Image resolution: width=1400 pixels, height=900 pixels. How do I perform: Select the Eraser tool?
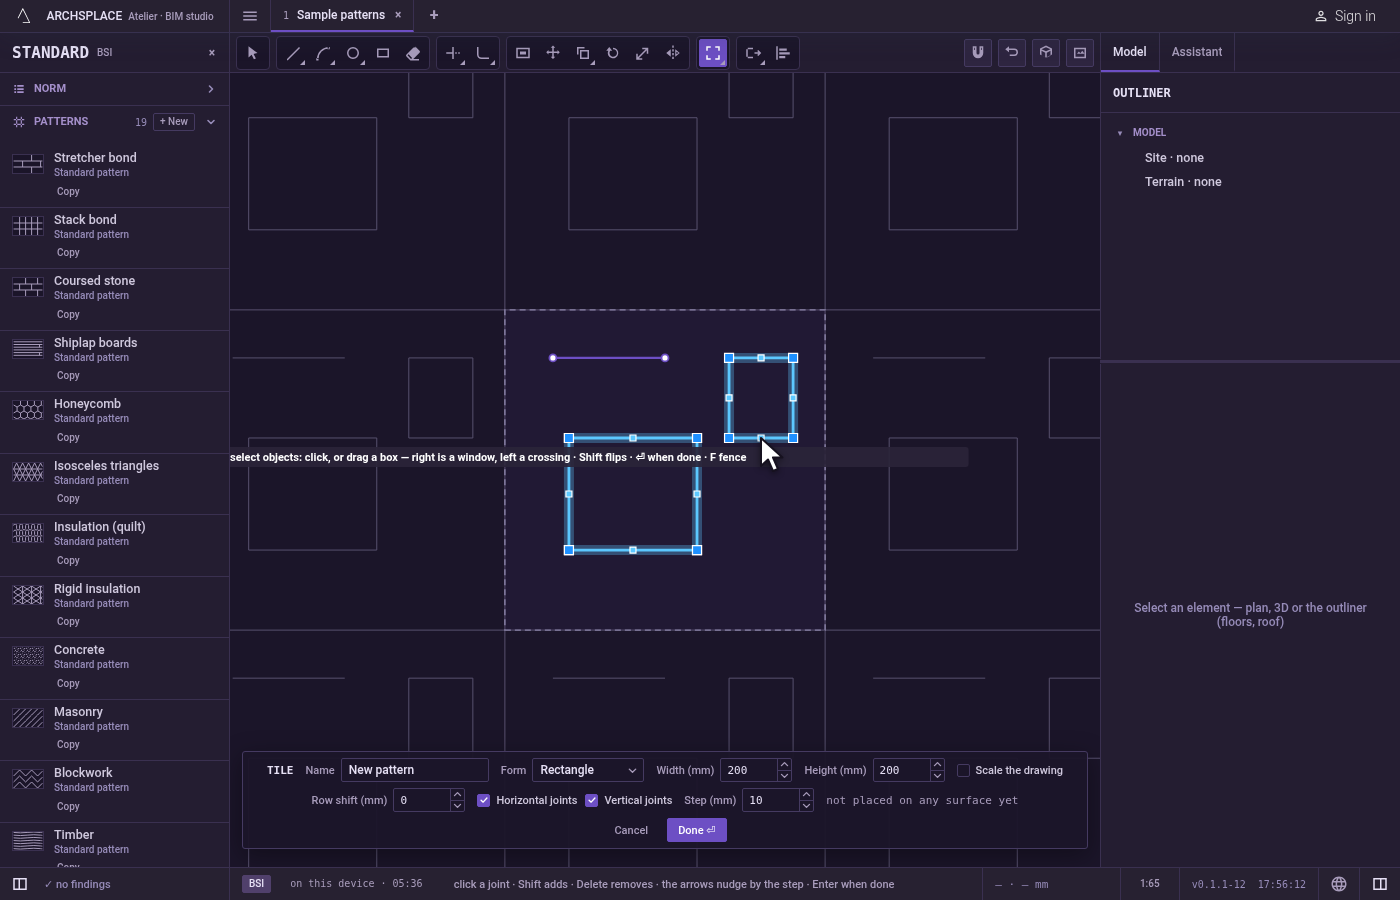tap(413, 53)
